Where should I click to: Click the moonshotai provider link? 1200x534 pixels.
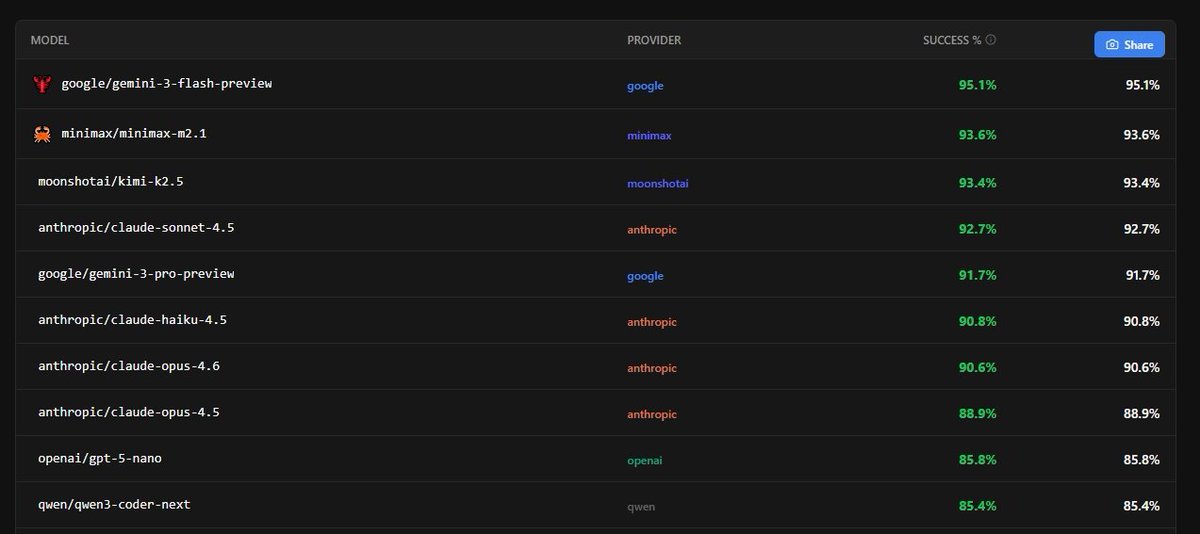[x=658, y=184]
